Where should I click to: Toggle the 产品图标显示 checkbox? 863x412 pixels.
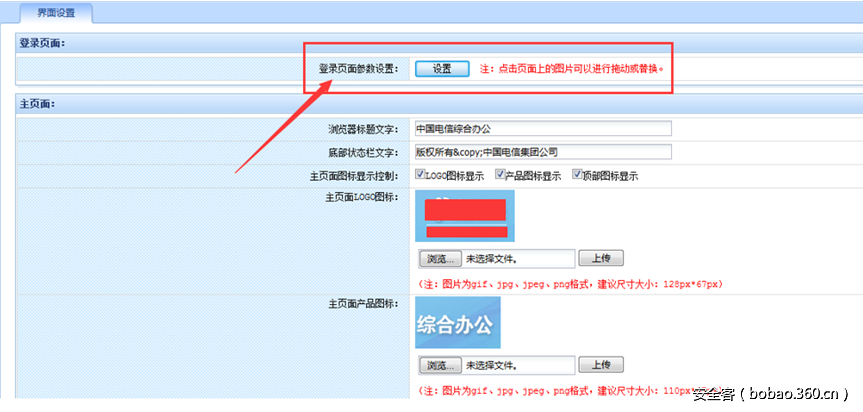pos(500,174)
